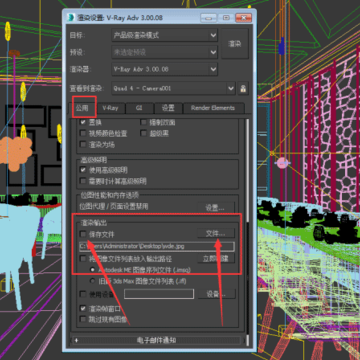Open the GI tab
Screen dimensions: 360x360
click(139, 108)
